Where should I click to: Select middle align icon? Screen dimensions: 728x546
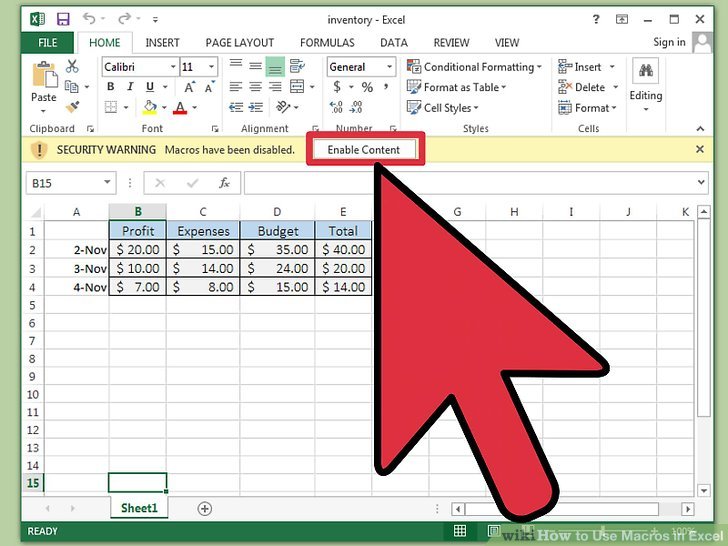(x=255, y=66)
